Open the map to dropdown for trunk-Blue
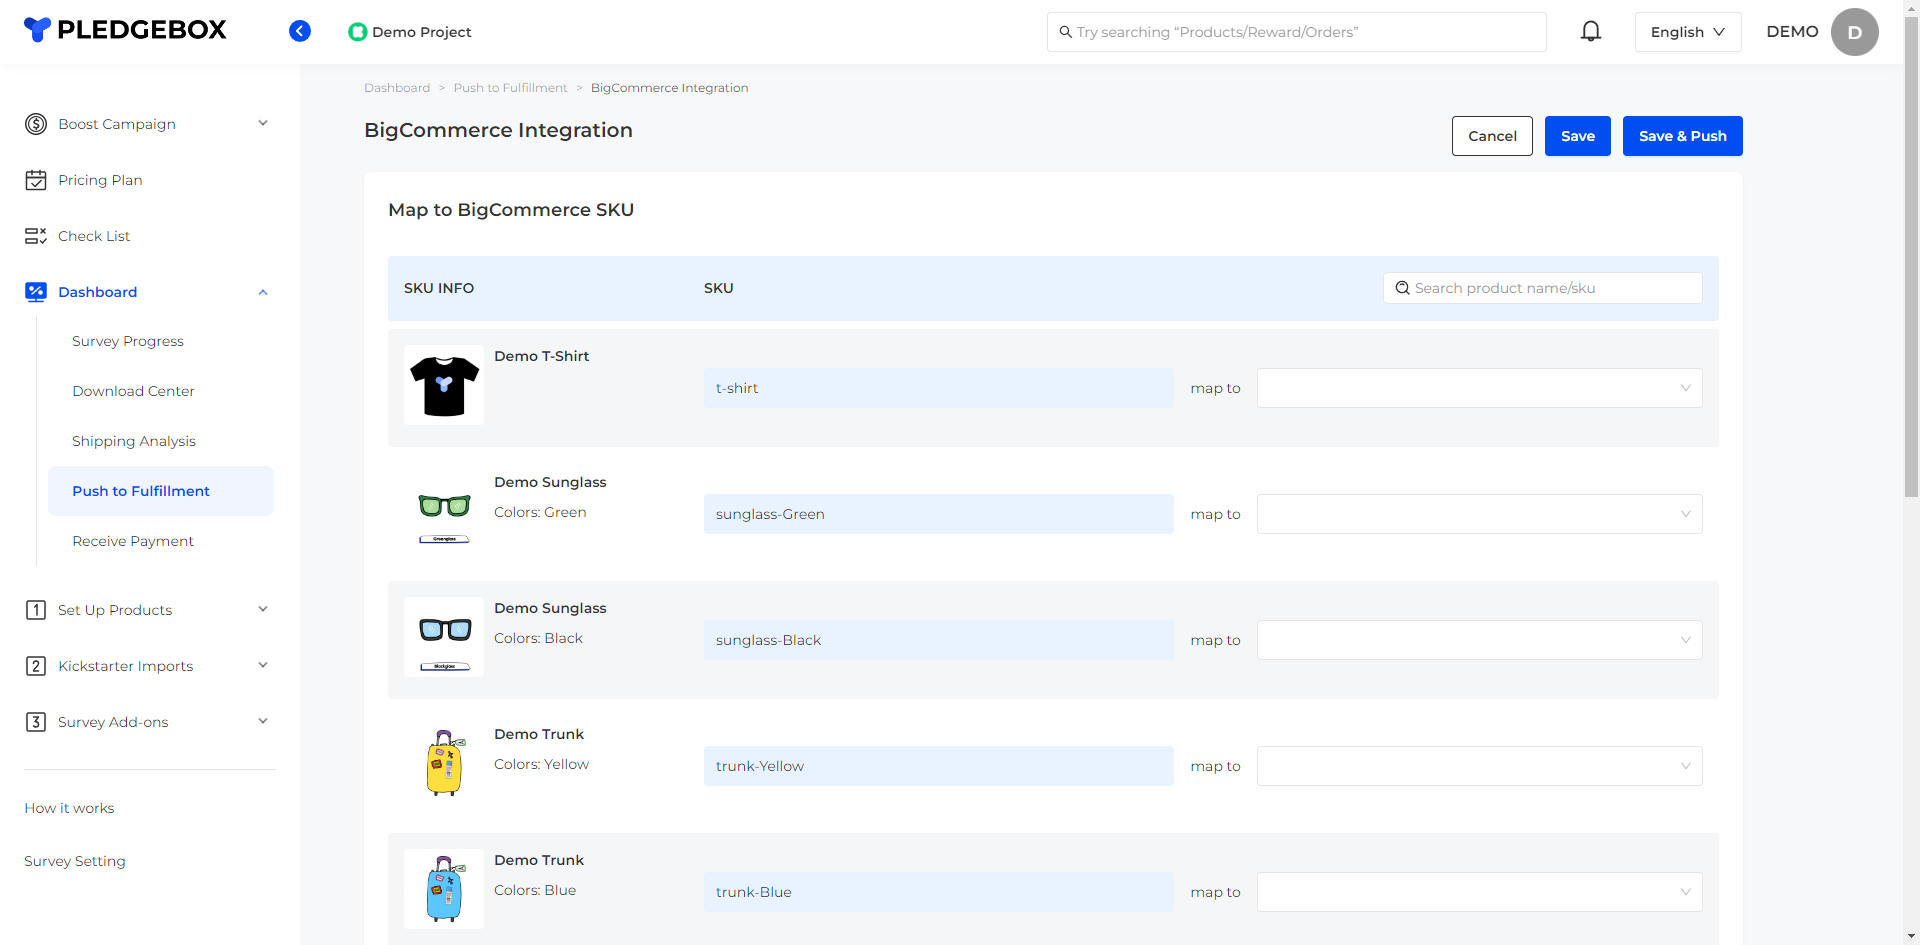 point(1479,892)
